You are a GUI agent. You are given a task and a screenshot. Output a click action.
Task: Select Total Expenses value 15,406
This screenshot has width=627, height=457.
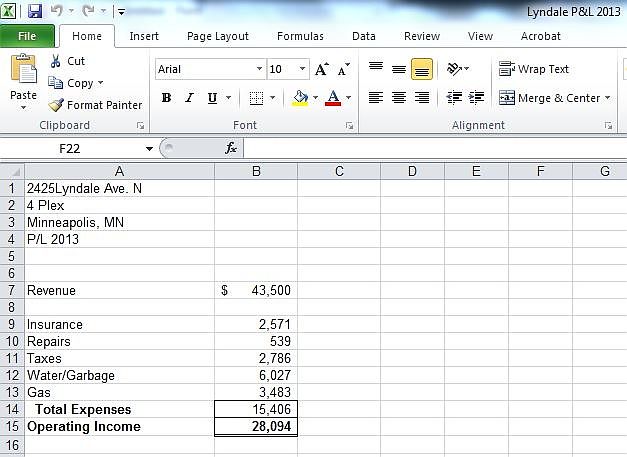click(256, 409)
